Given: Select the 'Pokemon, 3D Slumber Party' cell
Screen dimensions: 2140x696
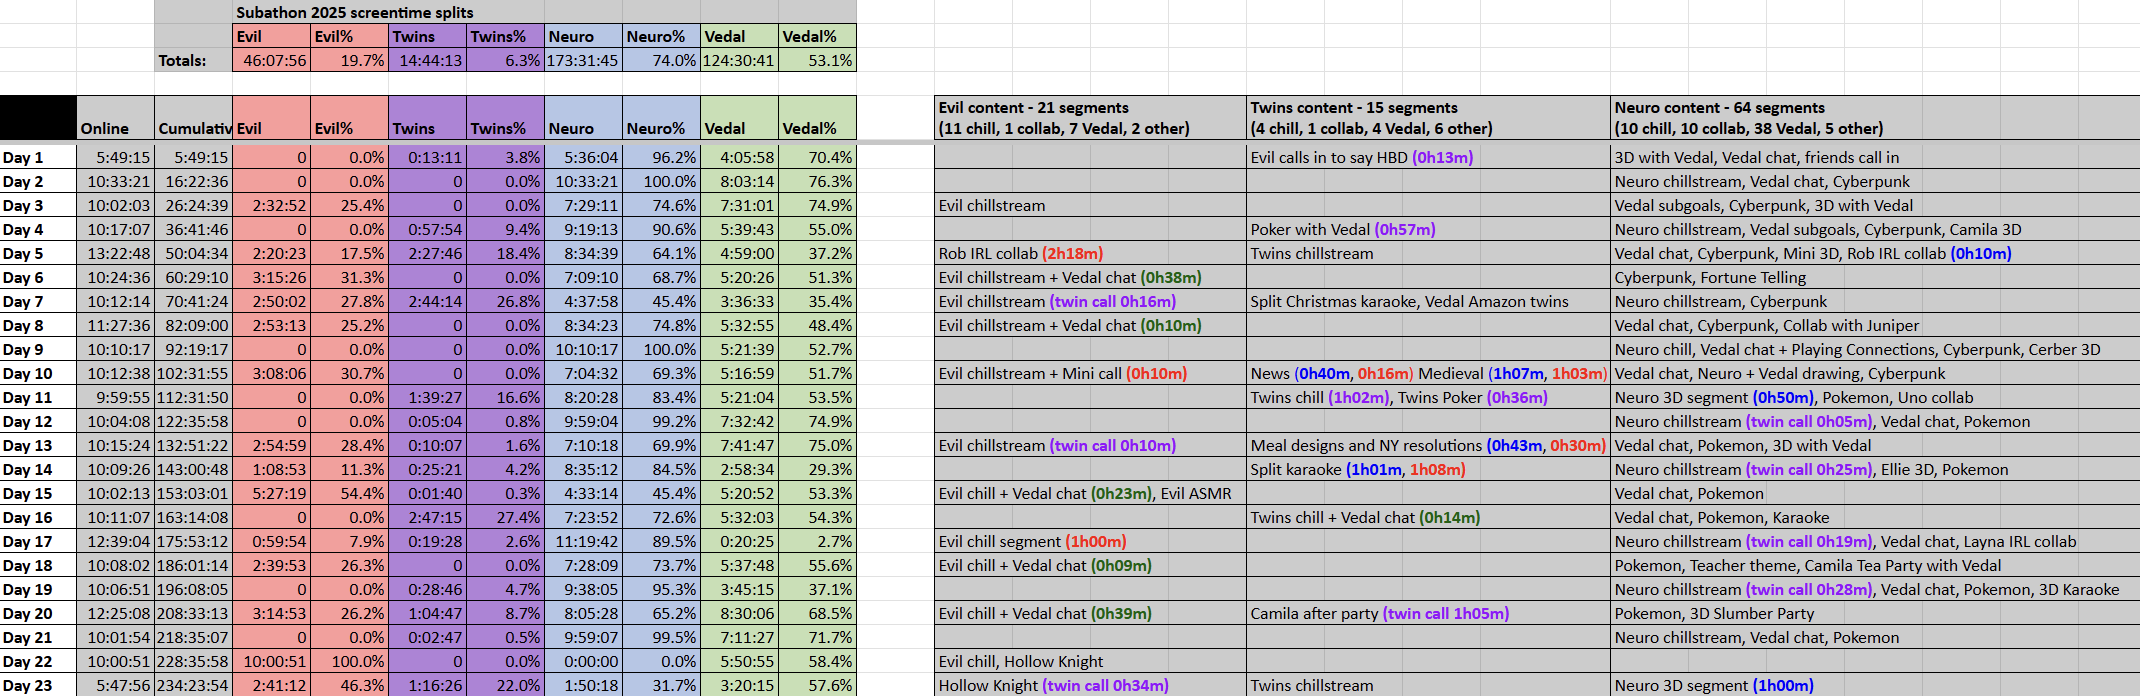Looking at the screenshot, I should [1875, 613].
